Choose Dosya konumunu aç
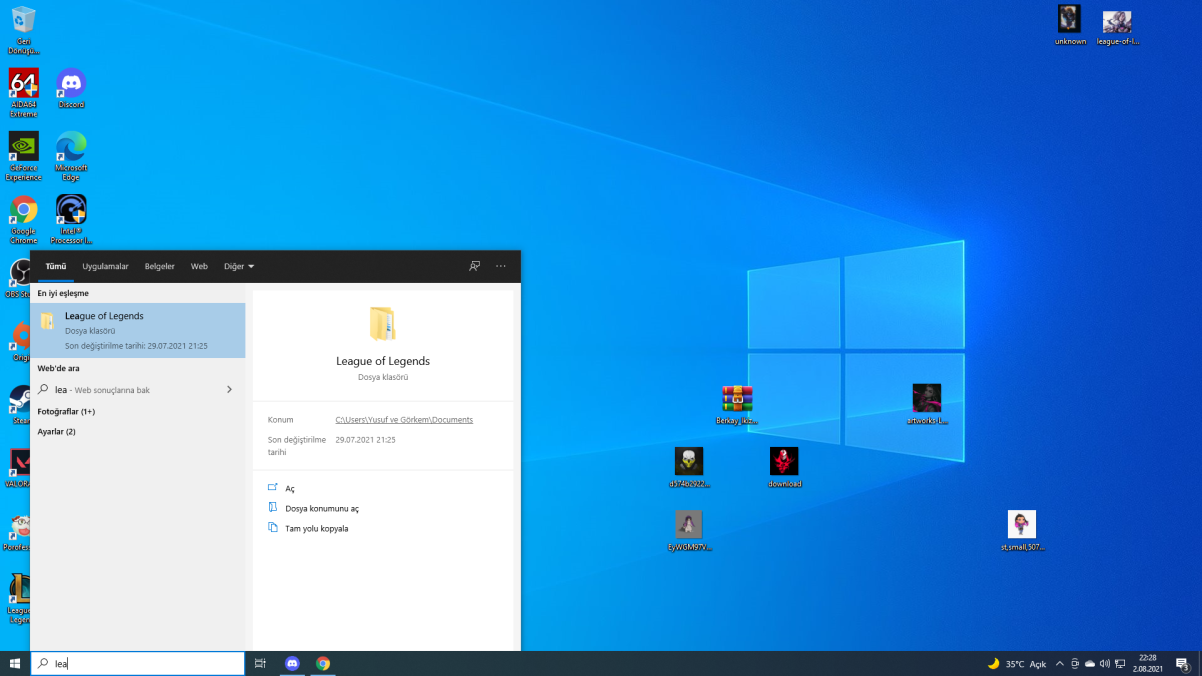Viewport: 1202px width, 676px height. pos(313,508)
